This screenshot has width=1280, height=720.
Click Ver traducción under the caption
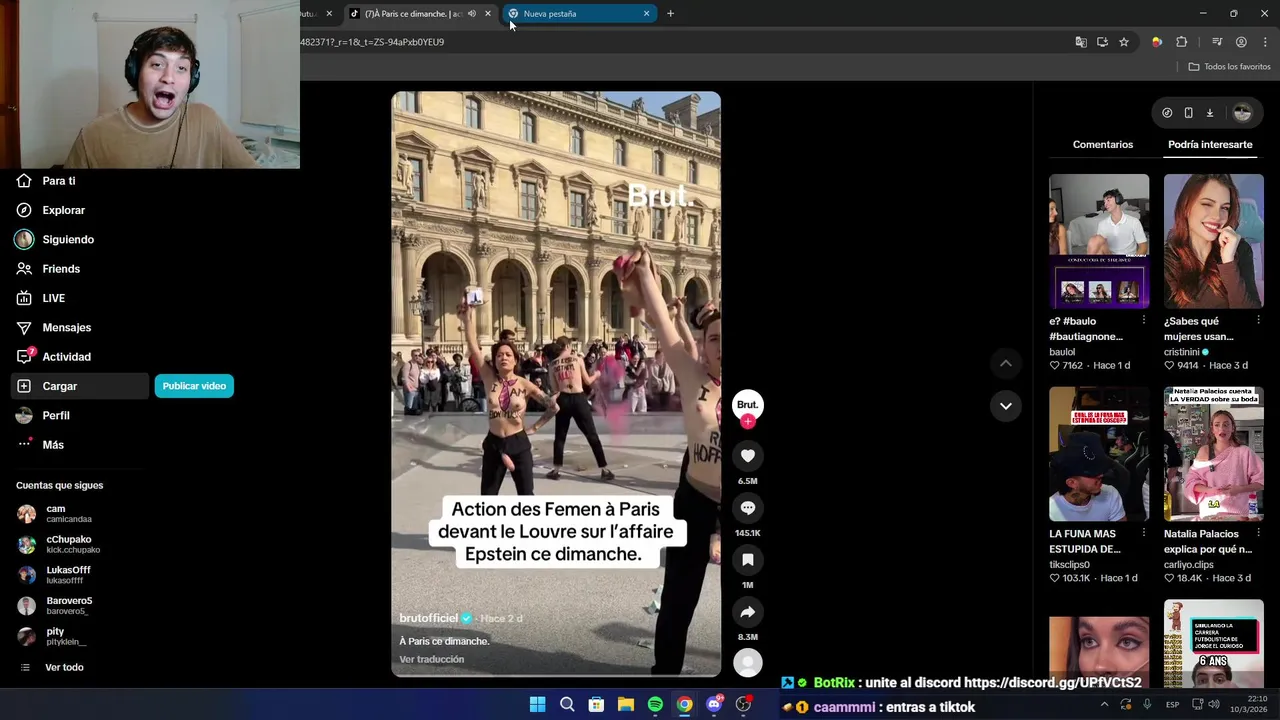coord(432,660)
